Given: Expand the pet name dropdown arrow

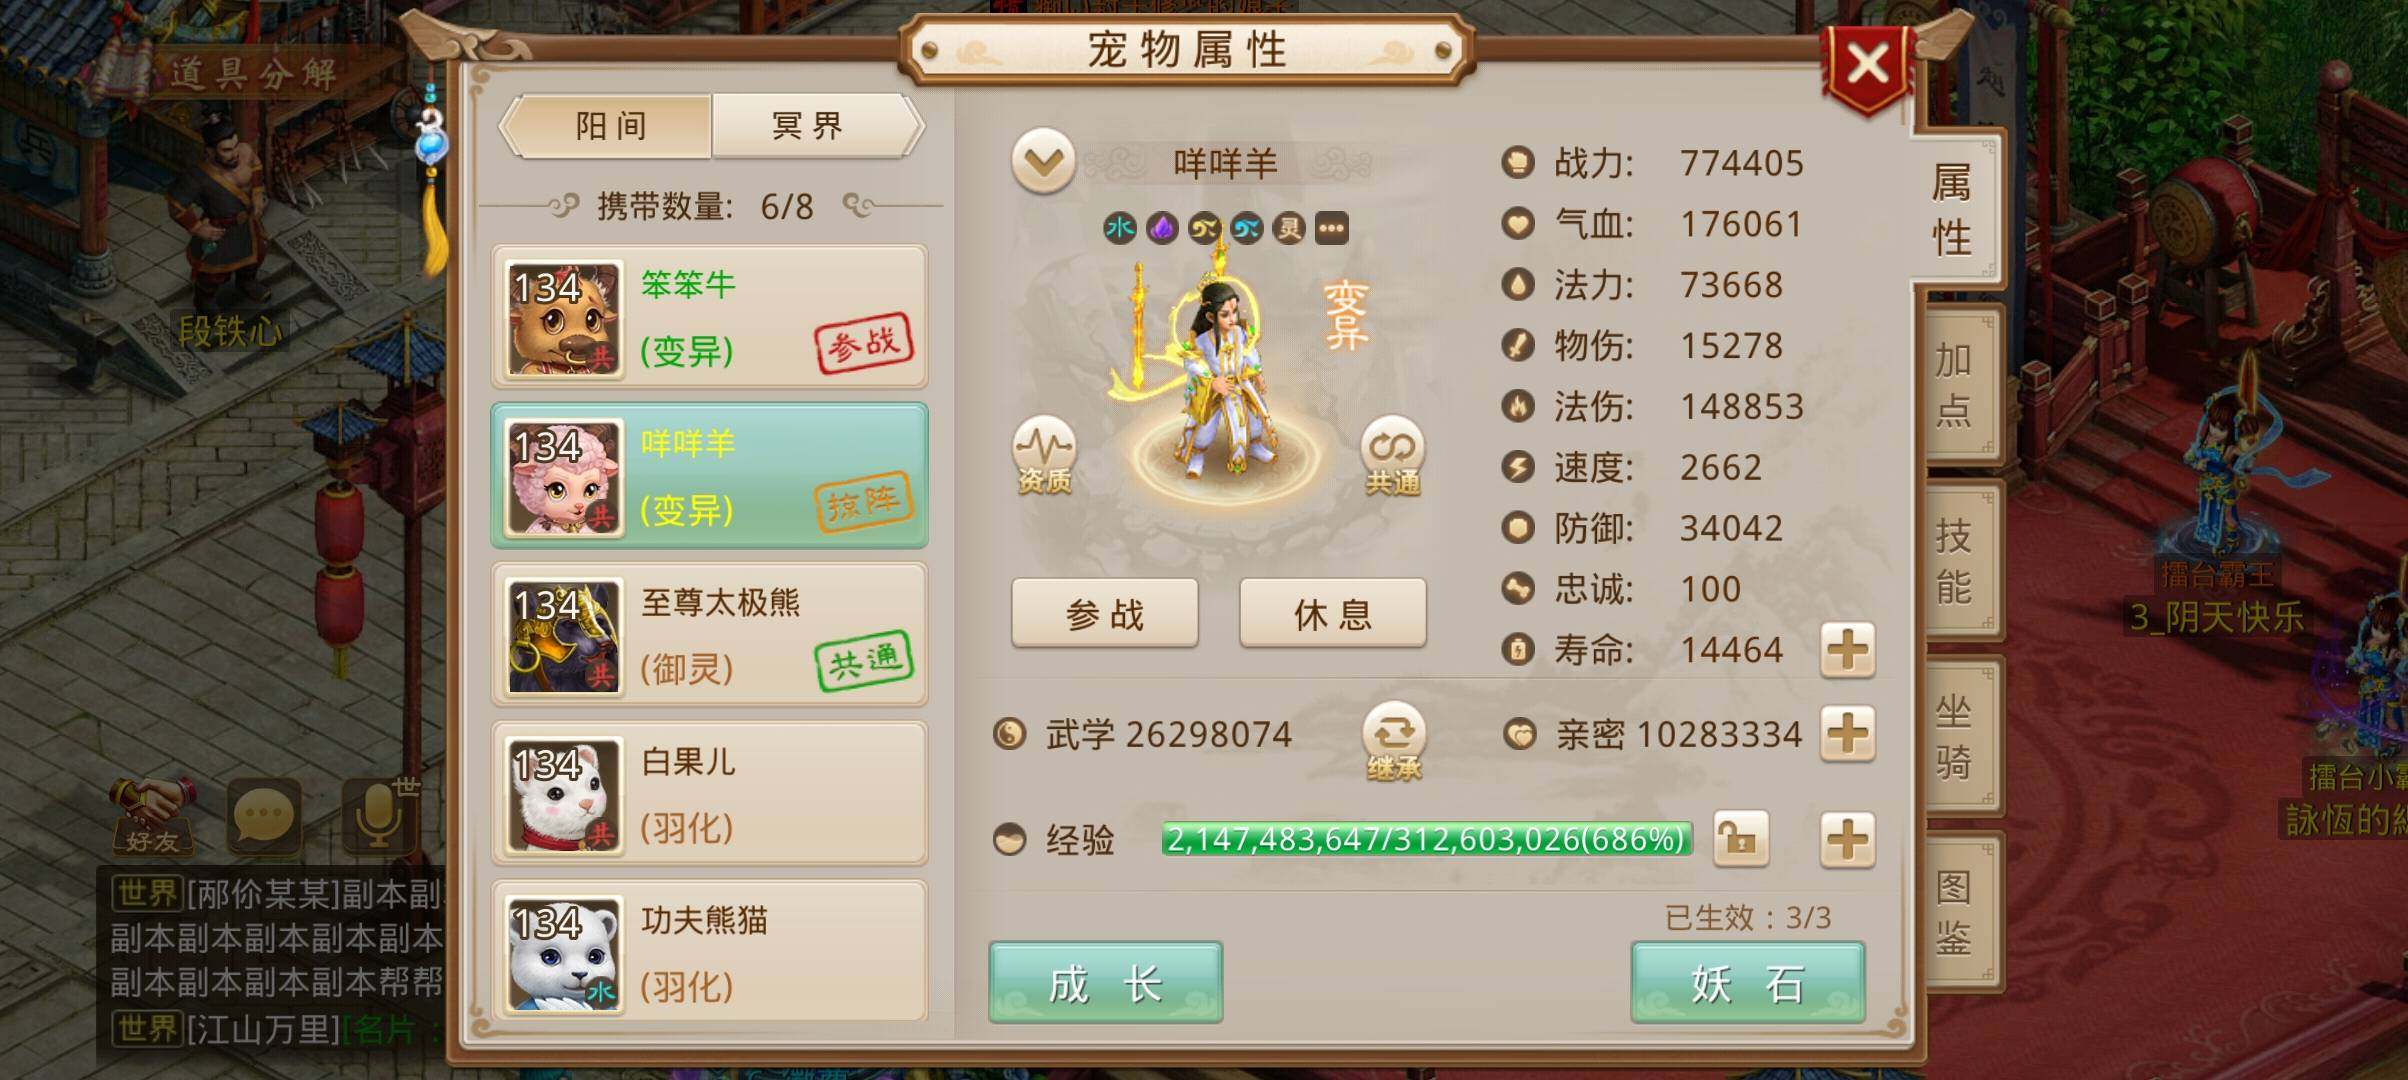Looking at the screenshot, I should point(1043,161).
